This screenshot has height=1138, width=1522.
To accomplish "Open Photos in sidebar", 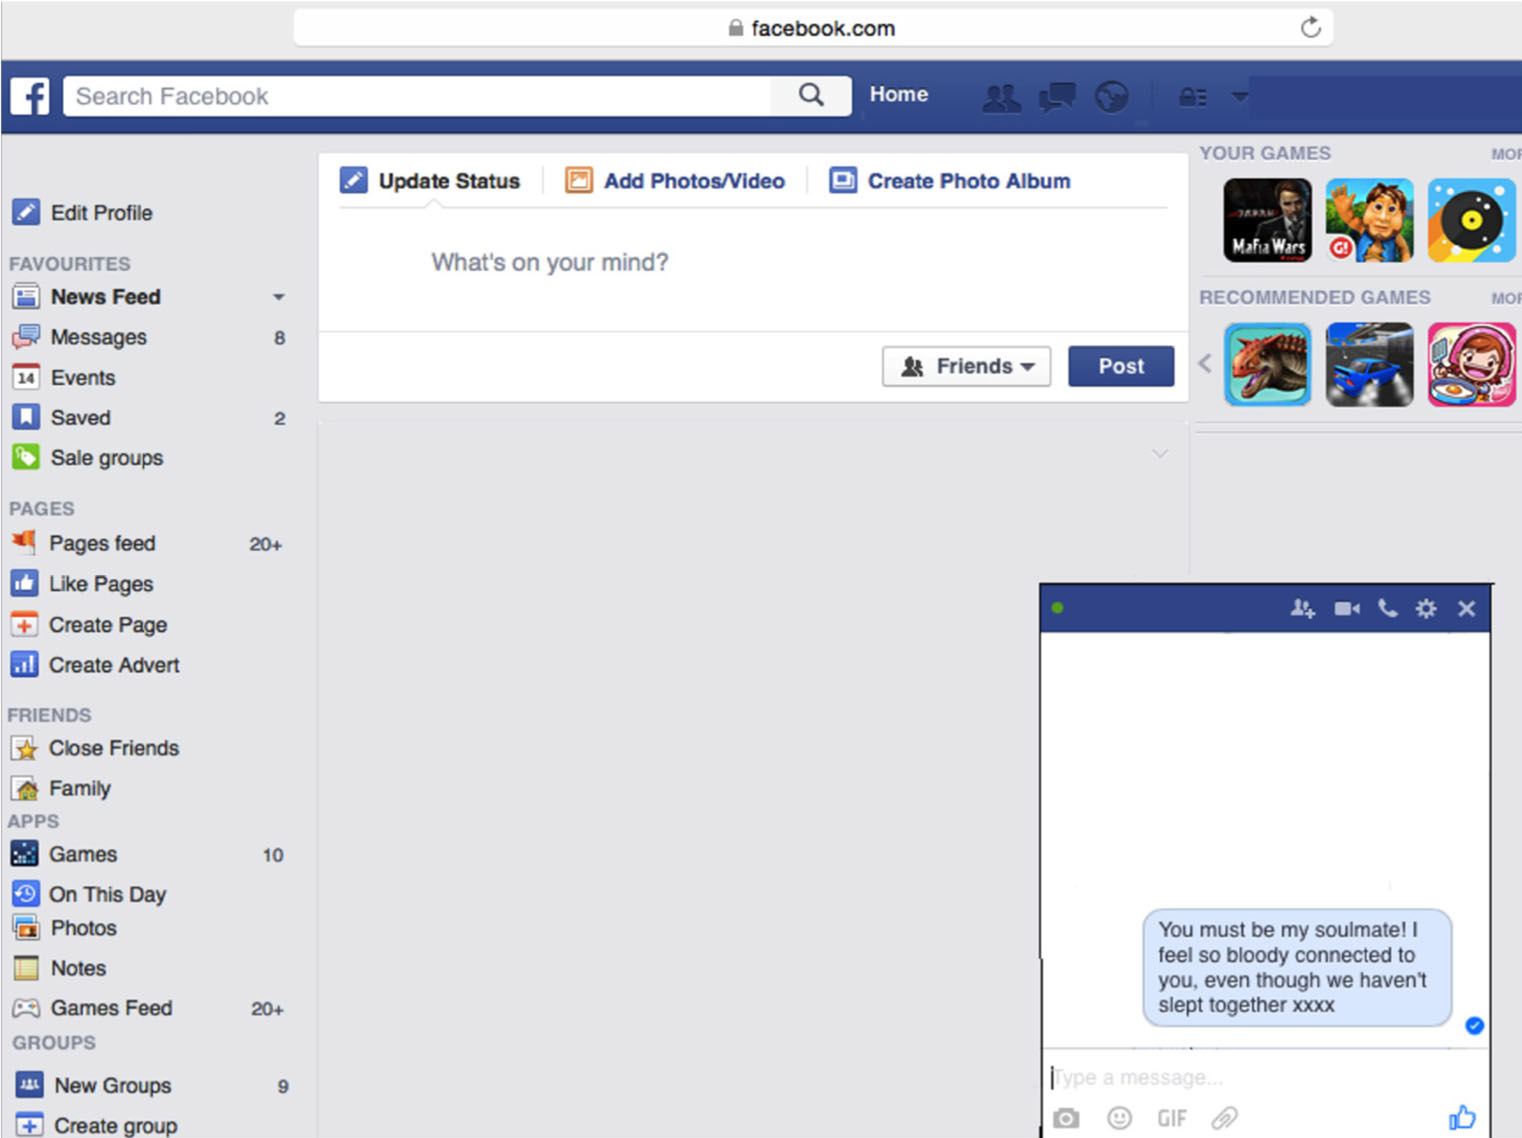I will coord(65,928).
